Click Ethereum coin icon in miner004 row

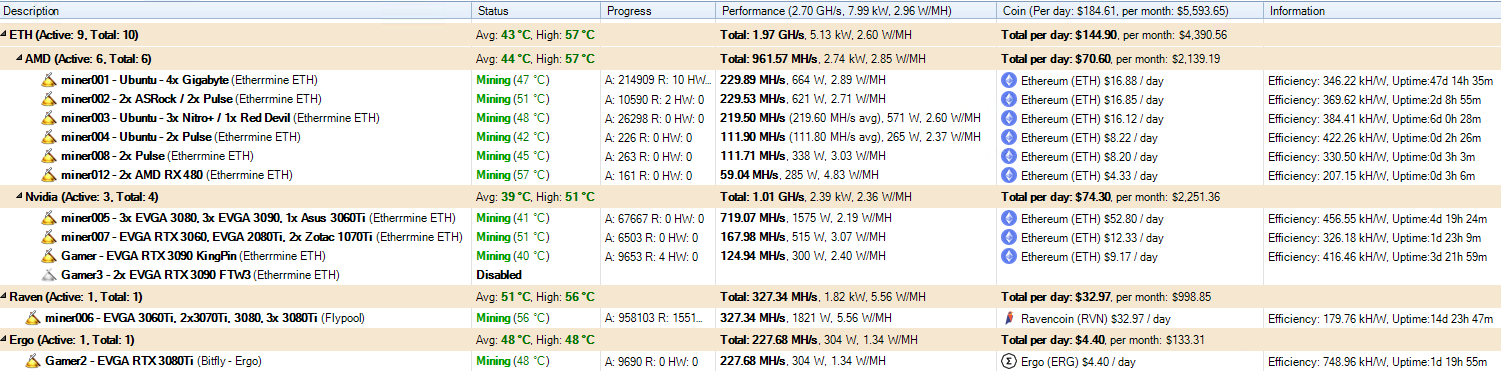pyautogui.click(x=1009, y=137)
